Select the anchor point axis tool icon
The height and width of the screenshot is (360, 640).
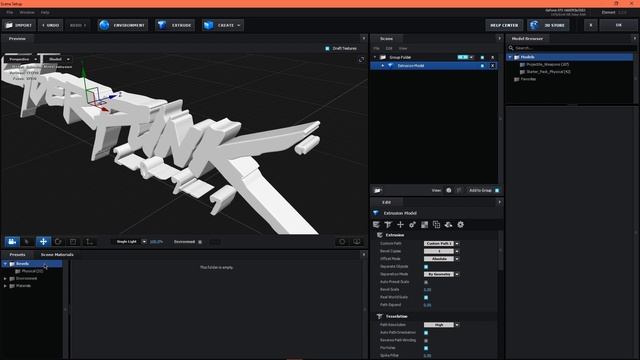89,242
